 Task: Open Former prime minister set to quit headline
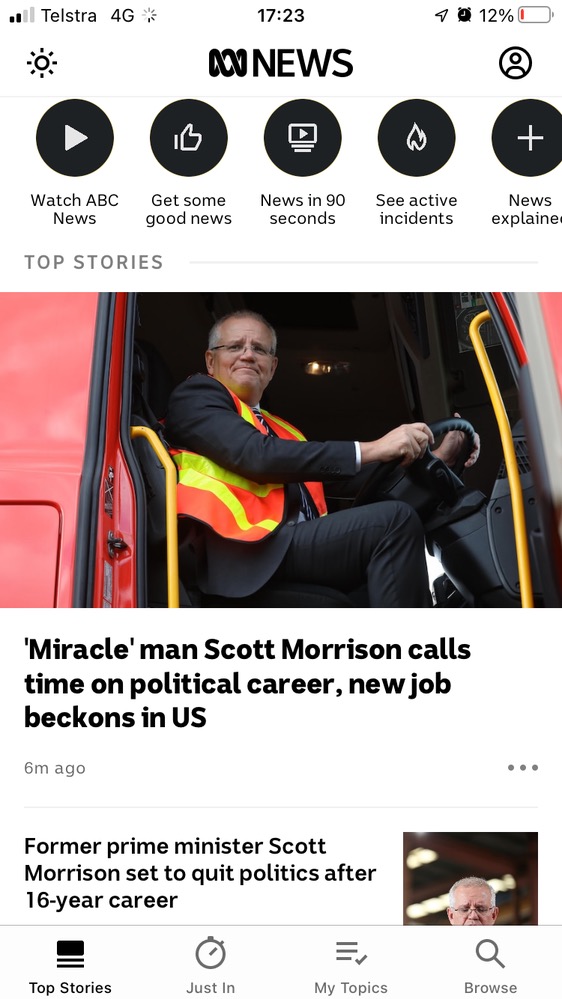(x=200, y=873)
